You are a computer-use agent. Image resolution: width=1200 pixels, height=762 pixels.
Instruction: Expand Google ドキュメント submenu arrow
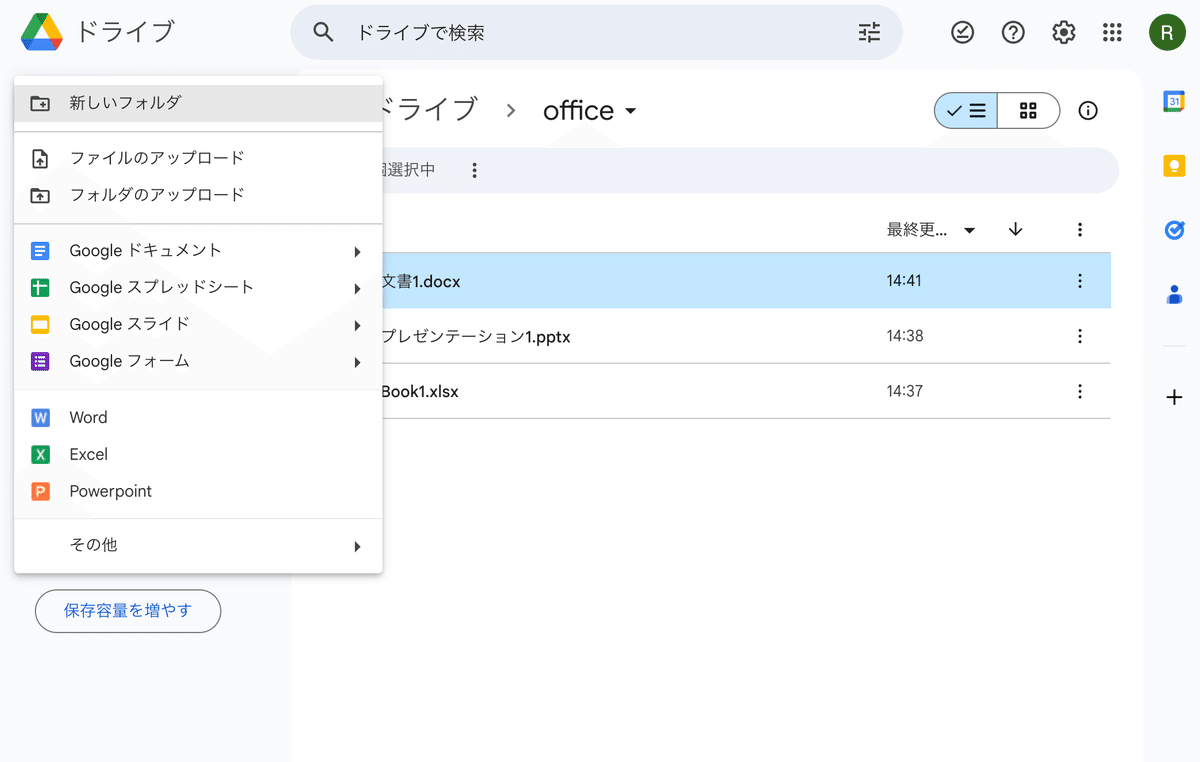pyautogui.click(x=357, y=252)
